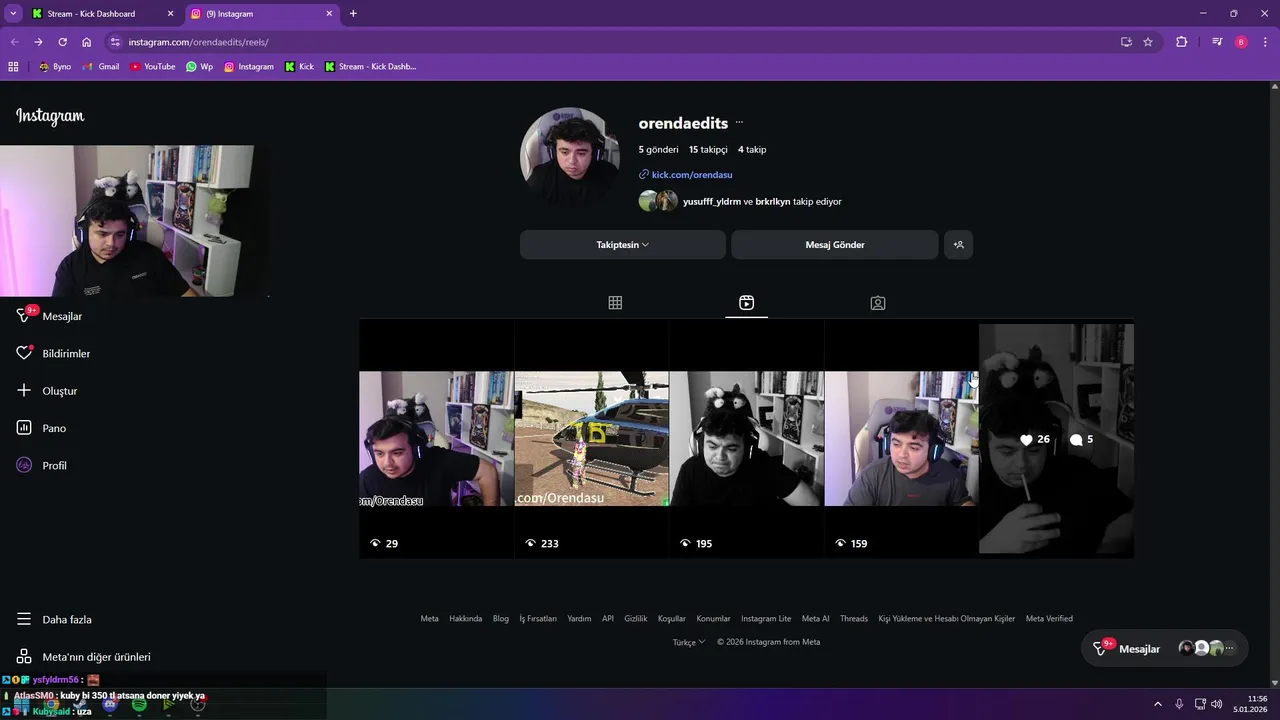
Task: Click the site information icon in address bar
Action: pyautogui.click(x=115, y=42)
